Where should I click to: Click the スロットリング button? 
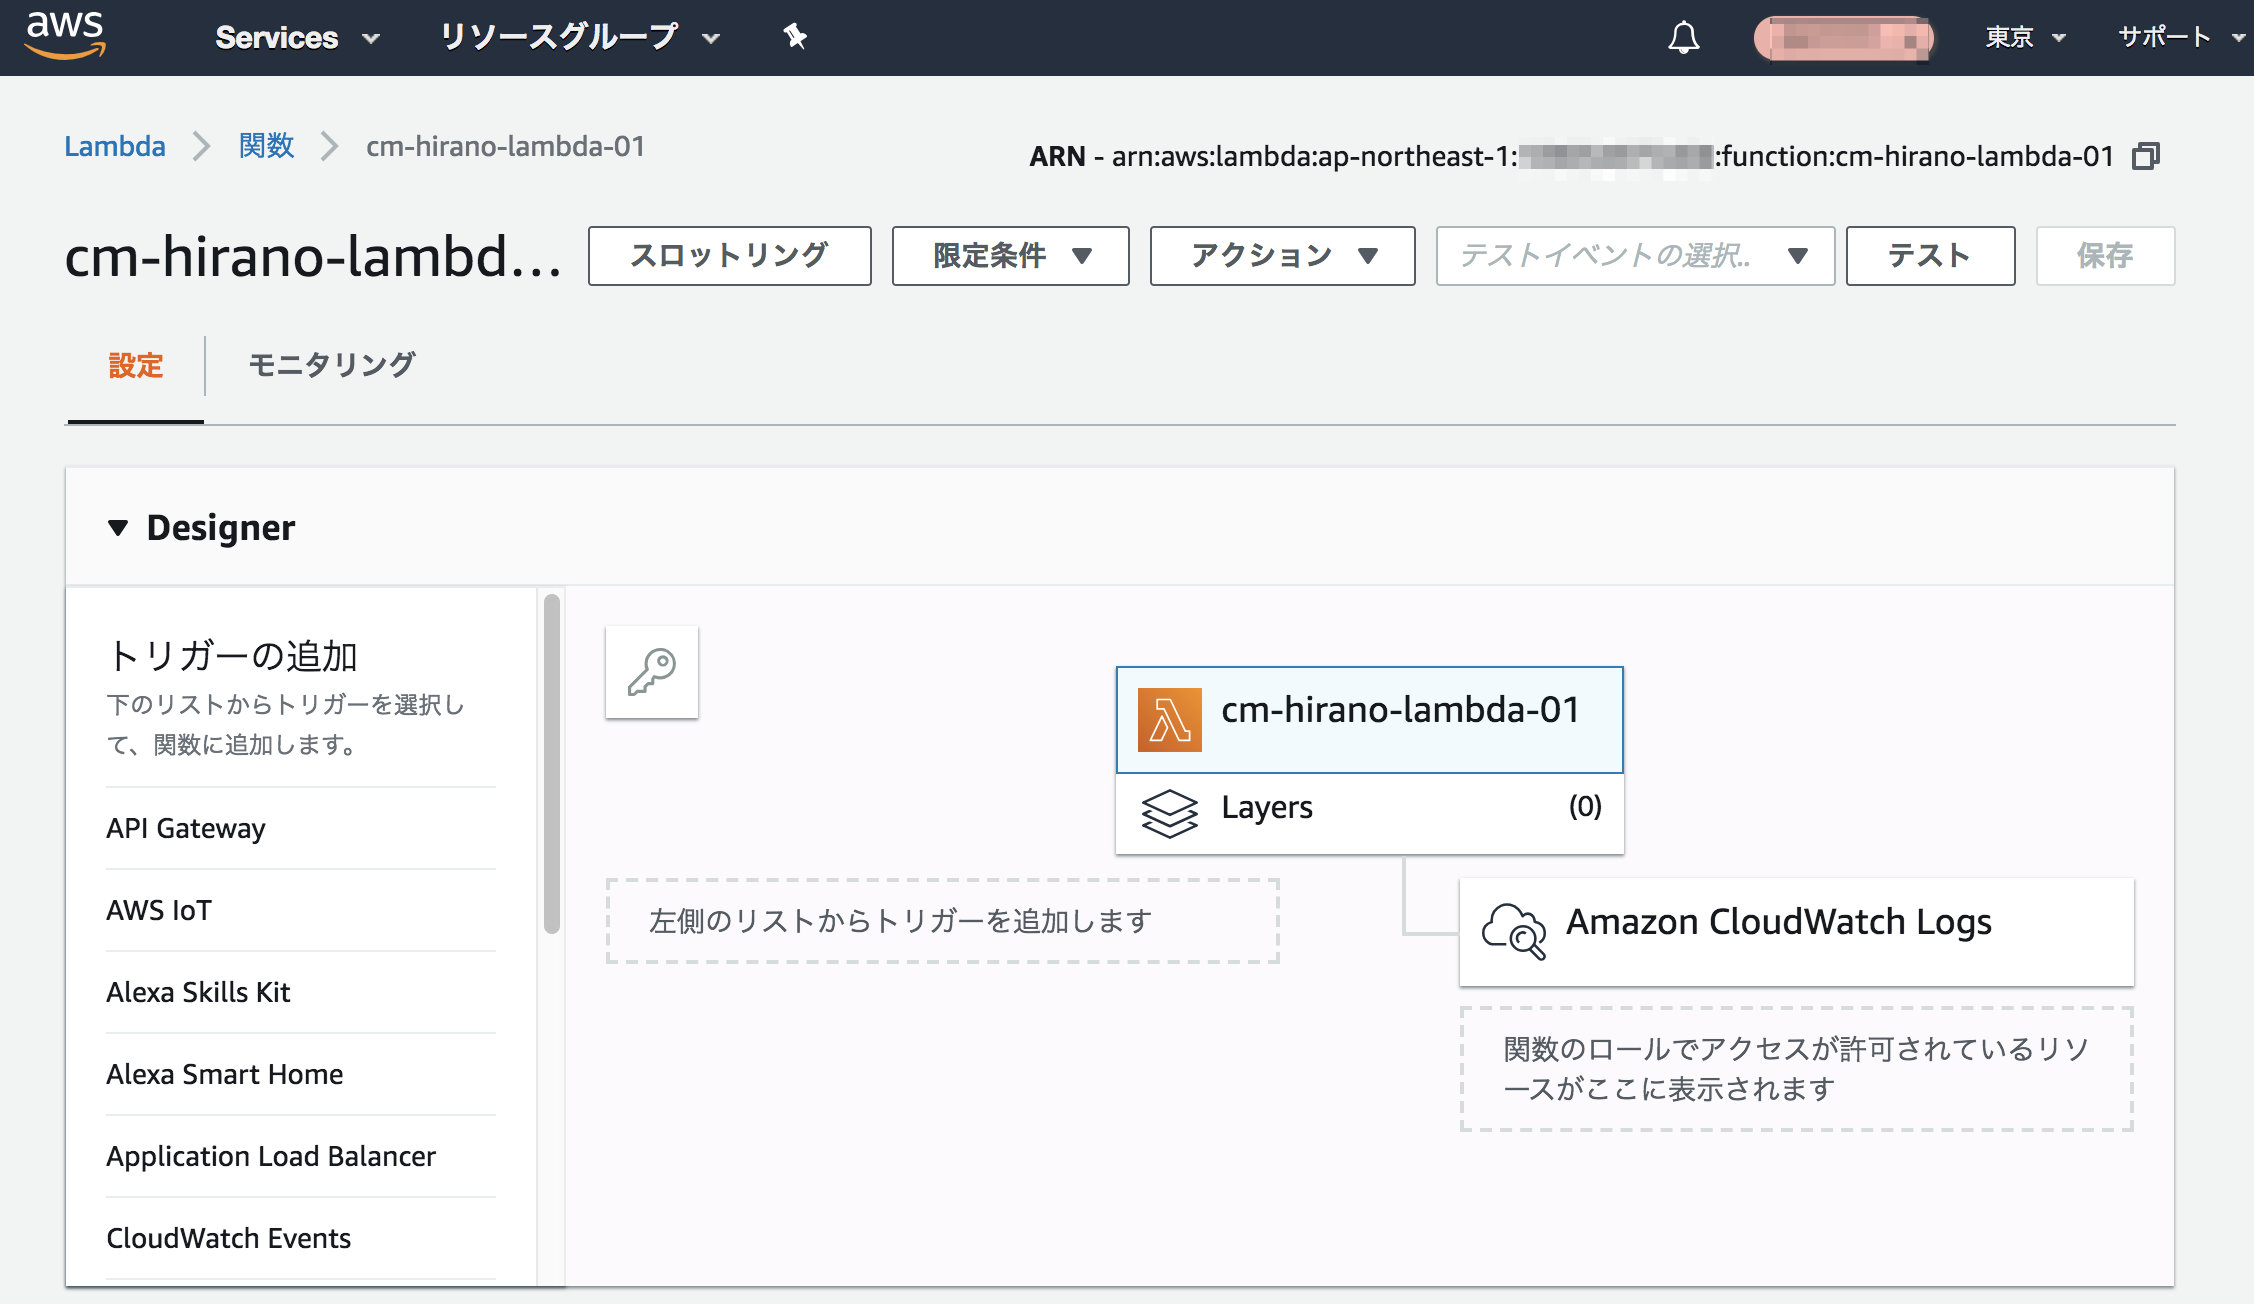coord(730,256)
